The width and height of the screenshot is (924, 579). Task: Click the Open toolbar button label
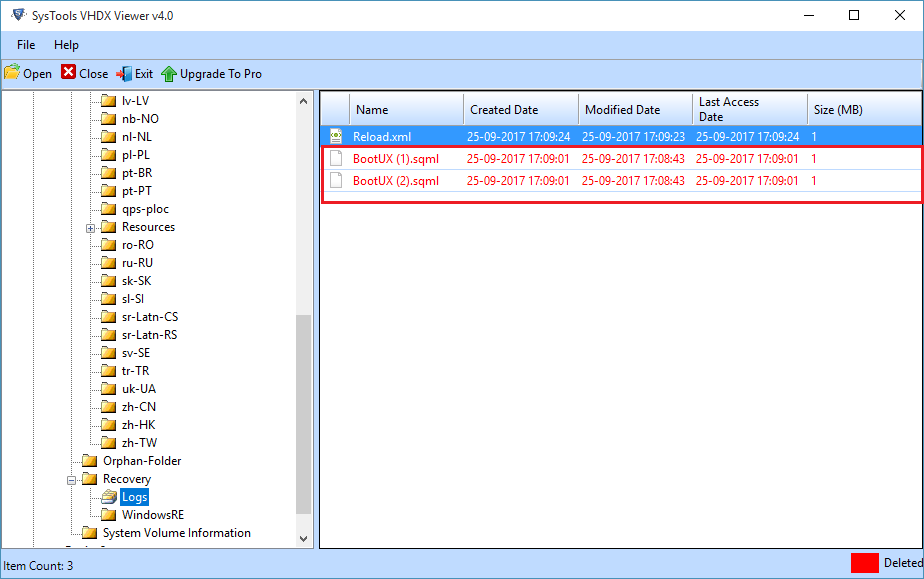coord(38,74)
